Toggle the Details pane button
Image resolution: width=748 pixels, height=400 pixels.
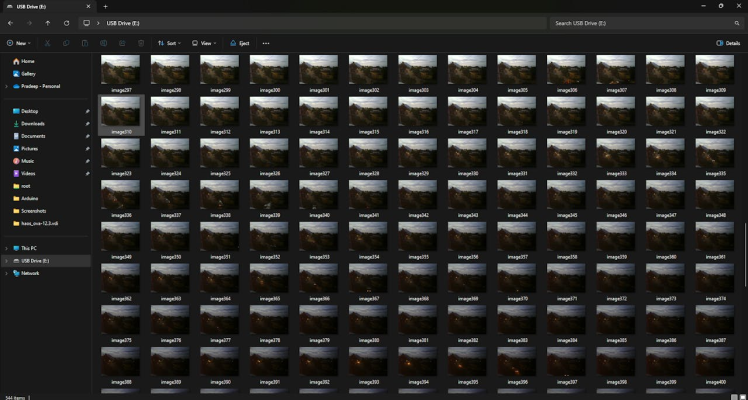coord(728,43)
